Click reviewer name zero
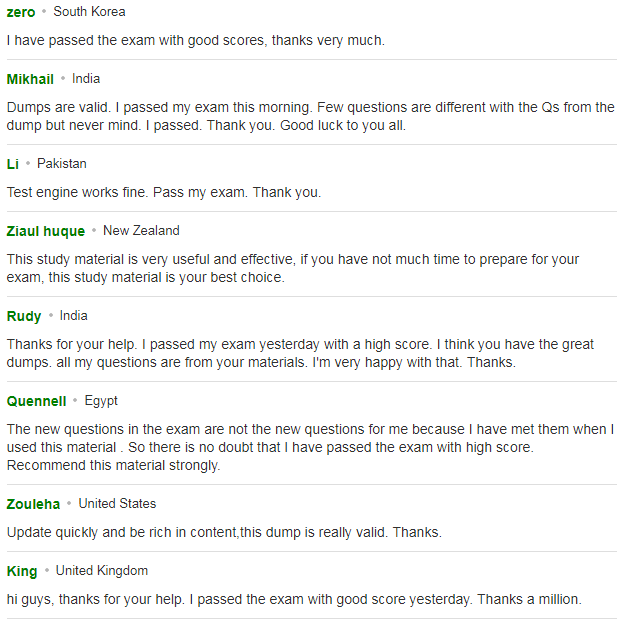The image size is (623, 624). [21, 12]
